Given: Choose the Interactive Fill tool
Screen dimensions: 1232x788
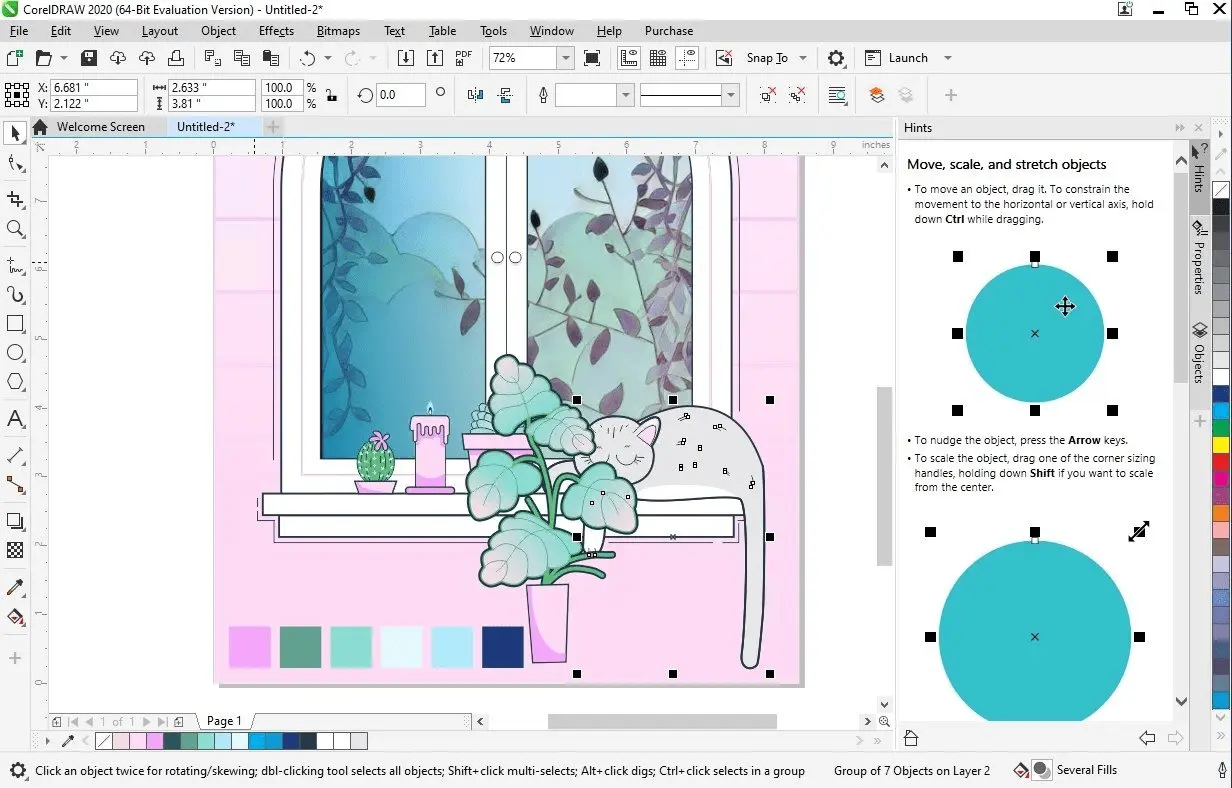Looking at the screenshot, I should click(15, 617).
